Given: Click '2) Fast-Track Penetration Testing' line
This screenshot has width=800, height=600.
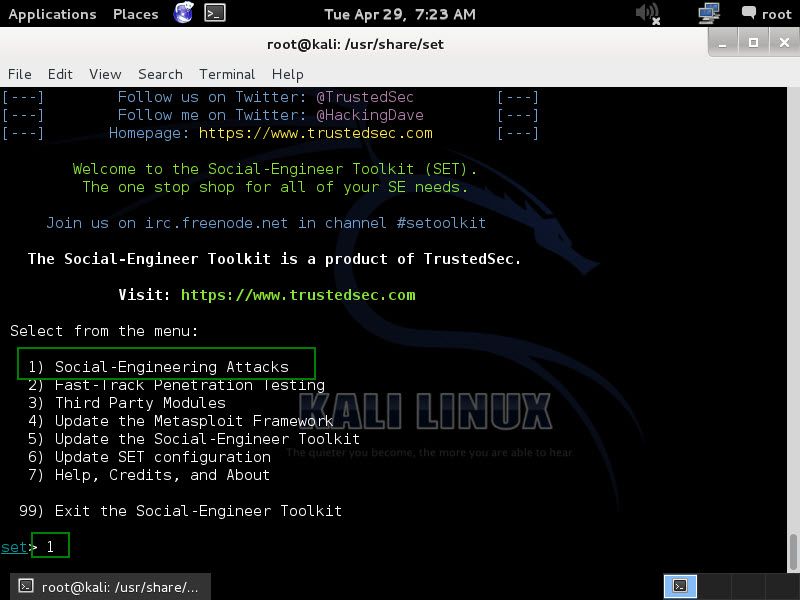Looking at the screenshot, I should [177, 385].
